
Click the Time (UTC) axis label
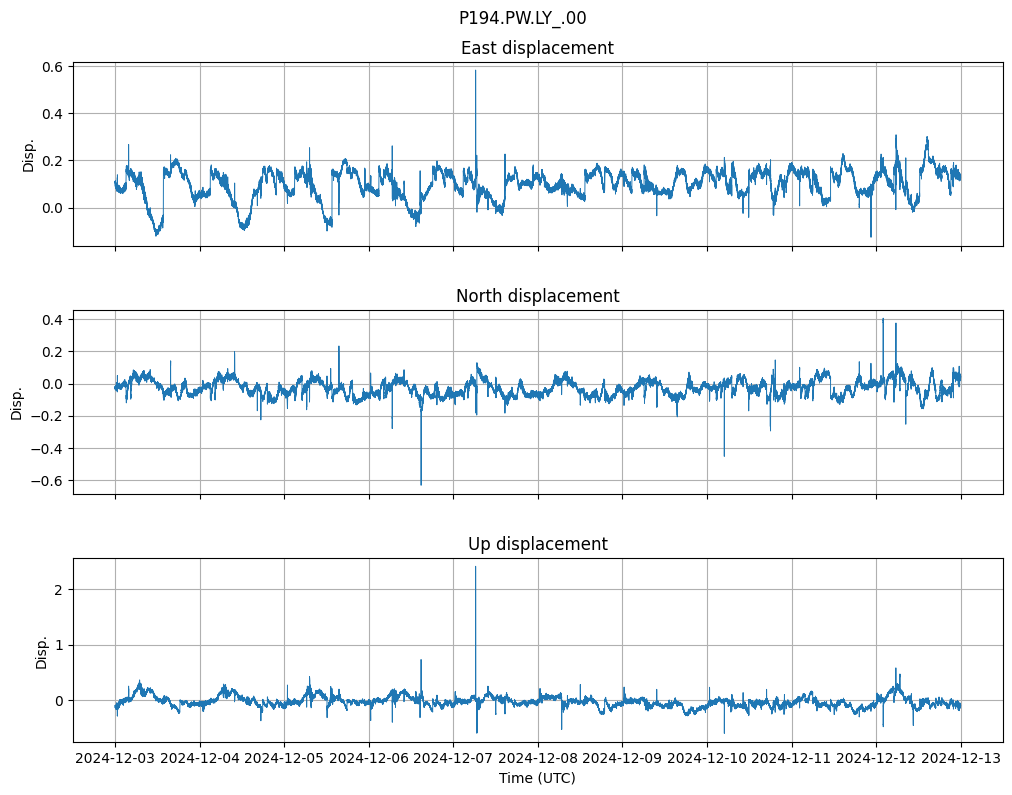tap(537, 777)
